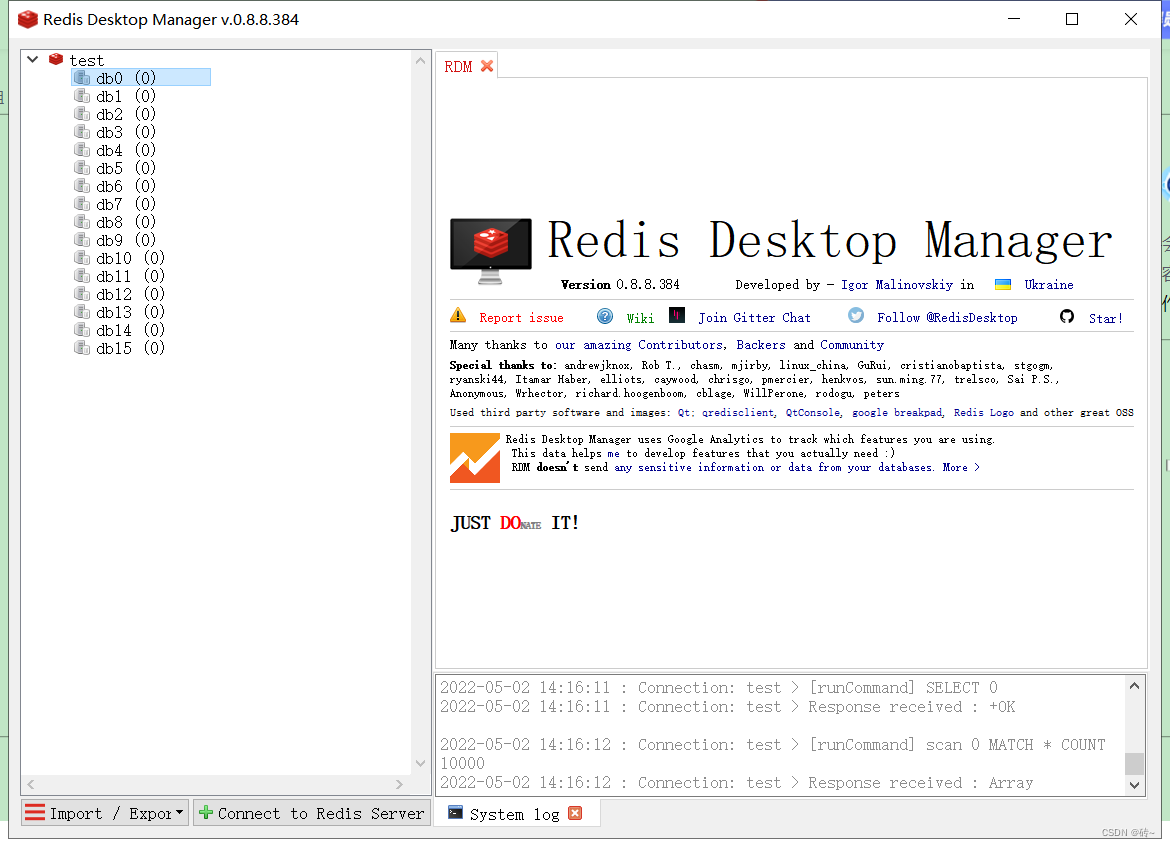
Task: Click the db4 database icon
Action: pos(82,150)
